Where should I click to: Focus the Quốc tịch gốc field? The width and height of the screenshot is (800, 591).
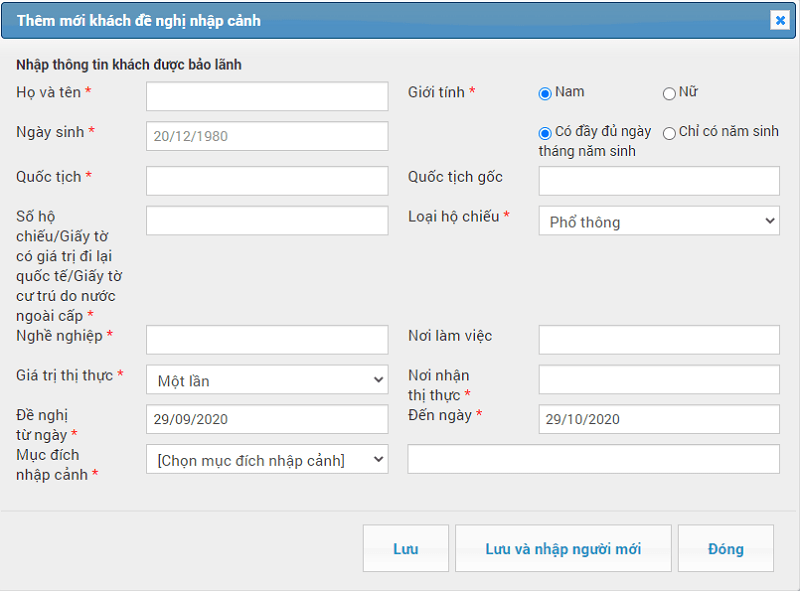coord(658,181)
